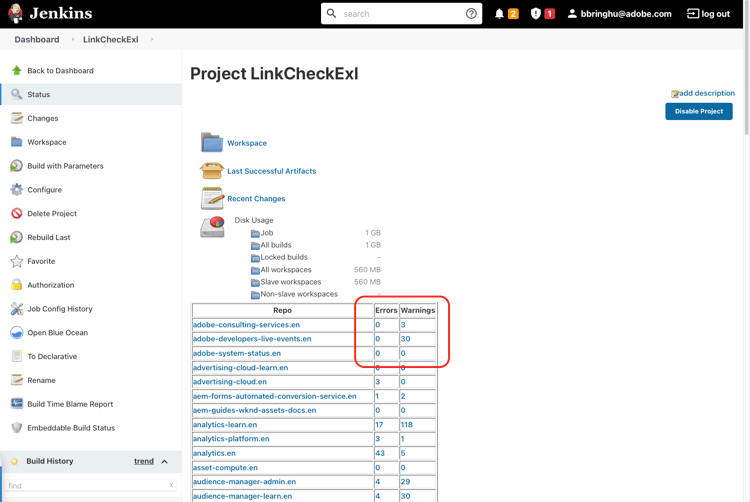Click add description link
Image resolution: width=750 pixels, height=502 pixels.
coord(706,93)
